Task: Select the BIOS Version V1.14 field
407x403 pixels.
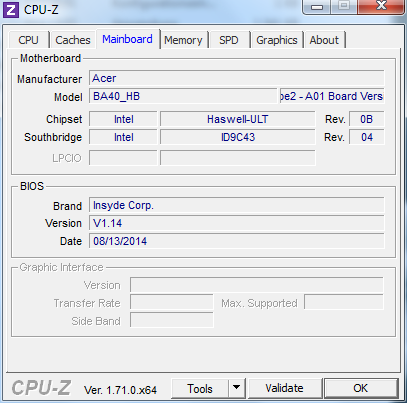Action: point(236,223)
